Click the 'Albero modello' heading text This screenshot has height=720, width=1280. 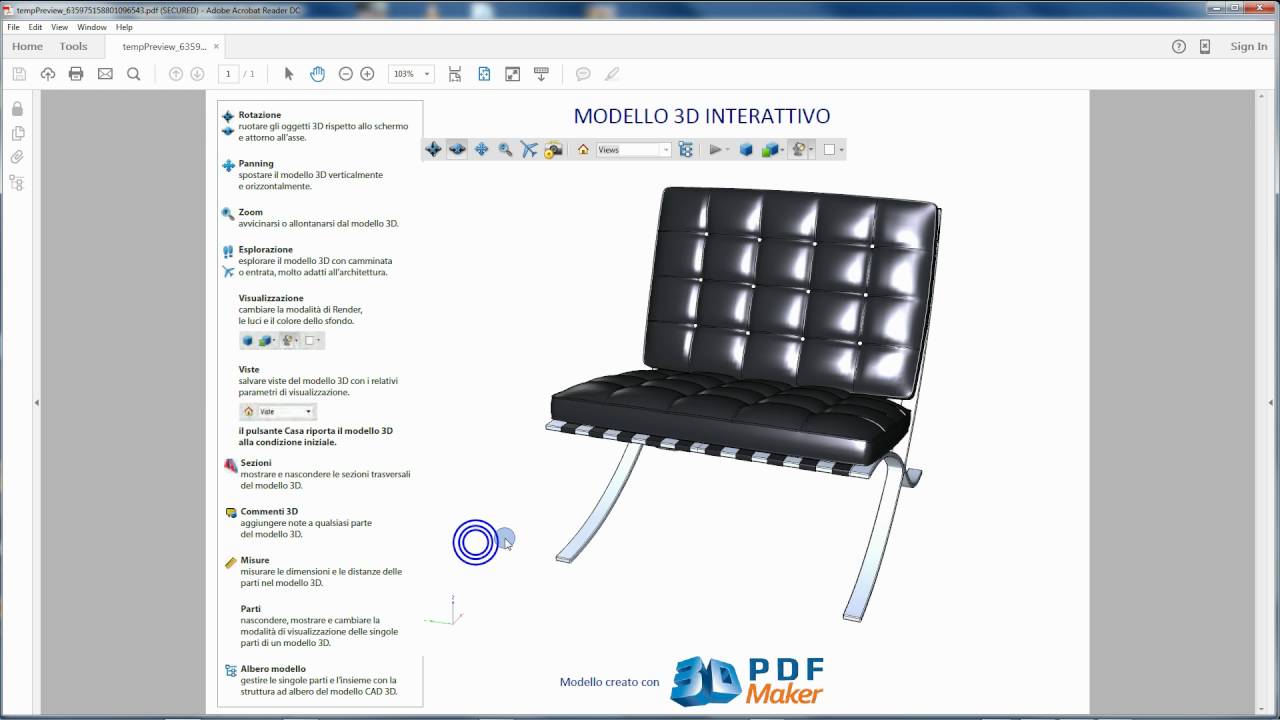point(273,669)
